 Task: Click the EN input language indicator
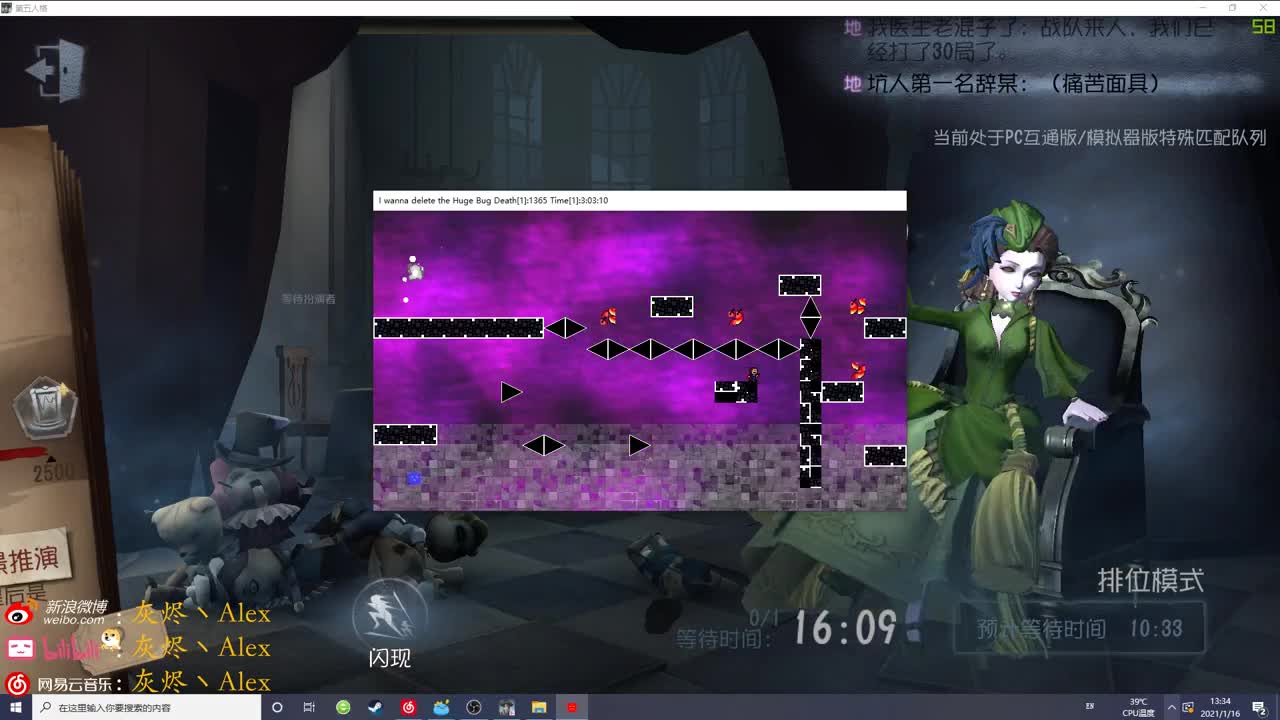[x=1089, y=706]
